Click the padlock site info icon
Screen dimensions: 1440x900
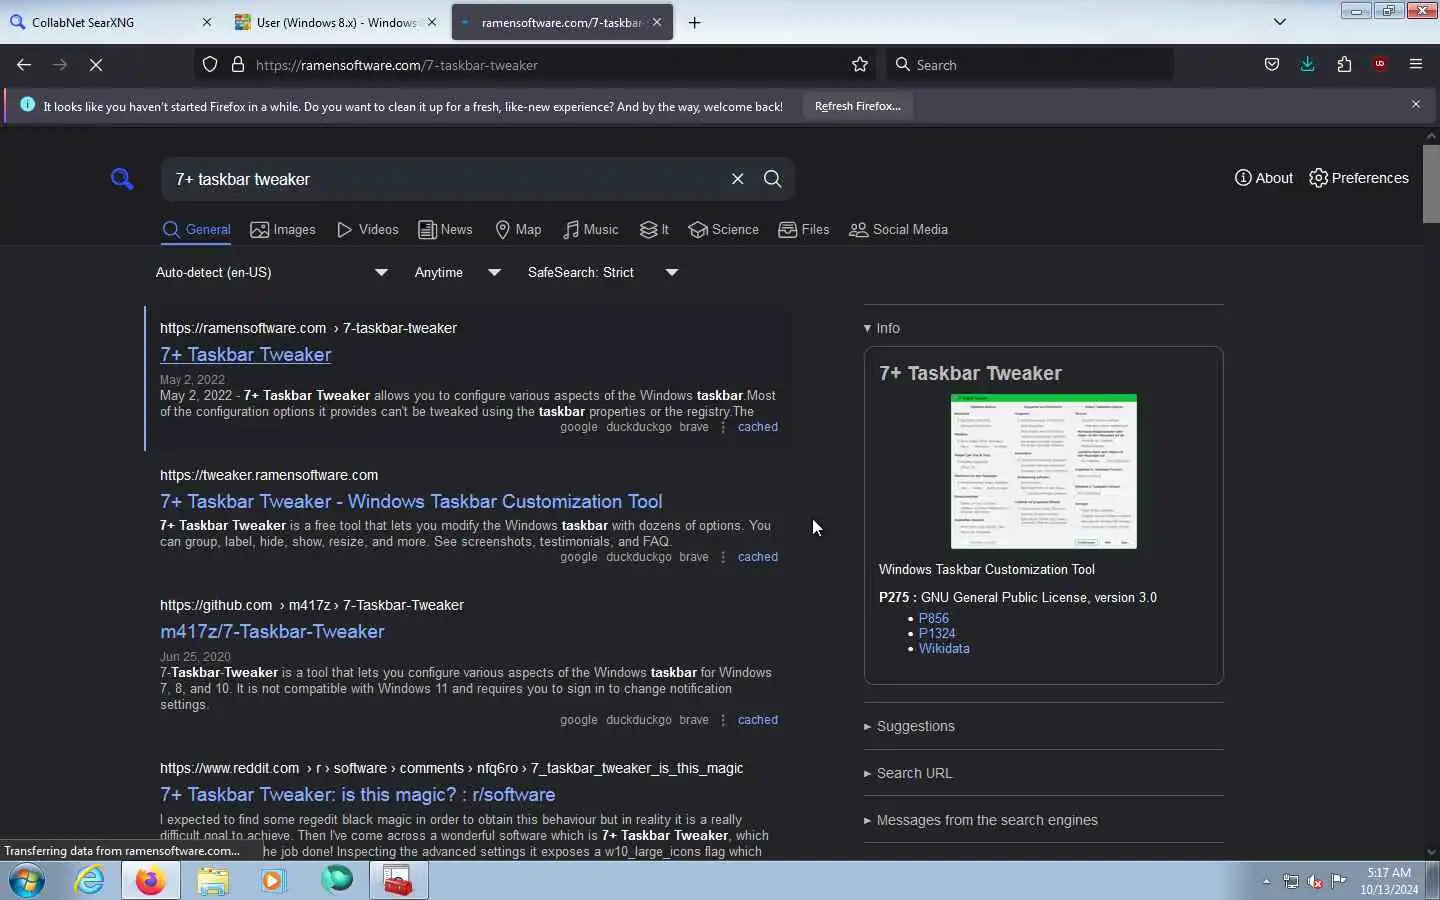[x=238, y=65]
